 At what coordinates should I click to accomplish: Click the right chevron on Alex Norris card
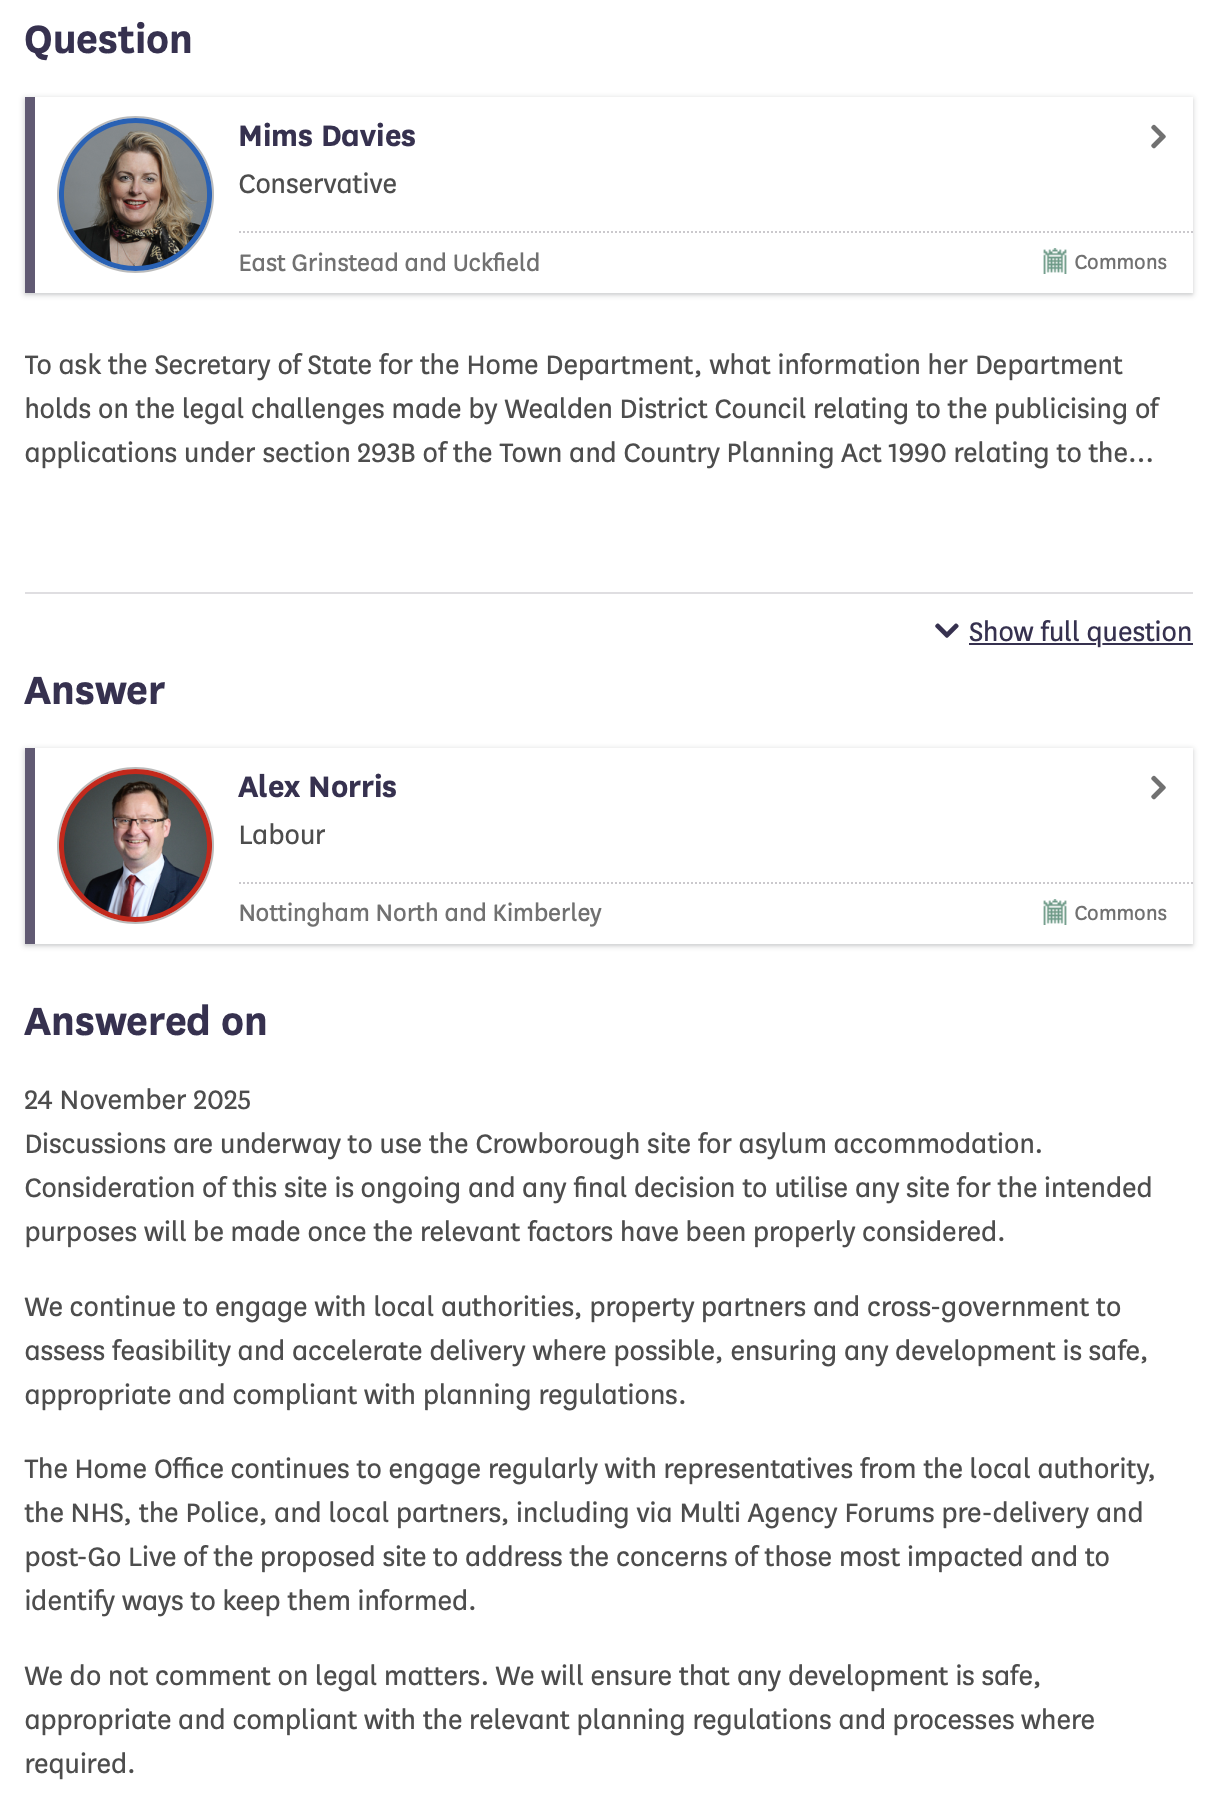pos(1158,788)
